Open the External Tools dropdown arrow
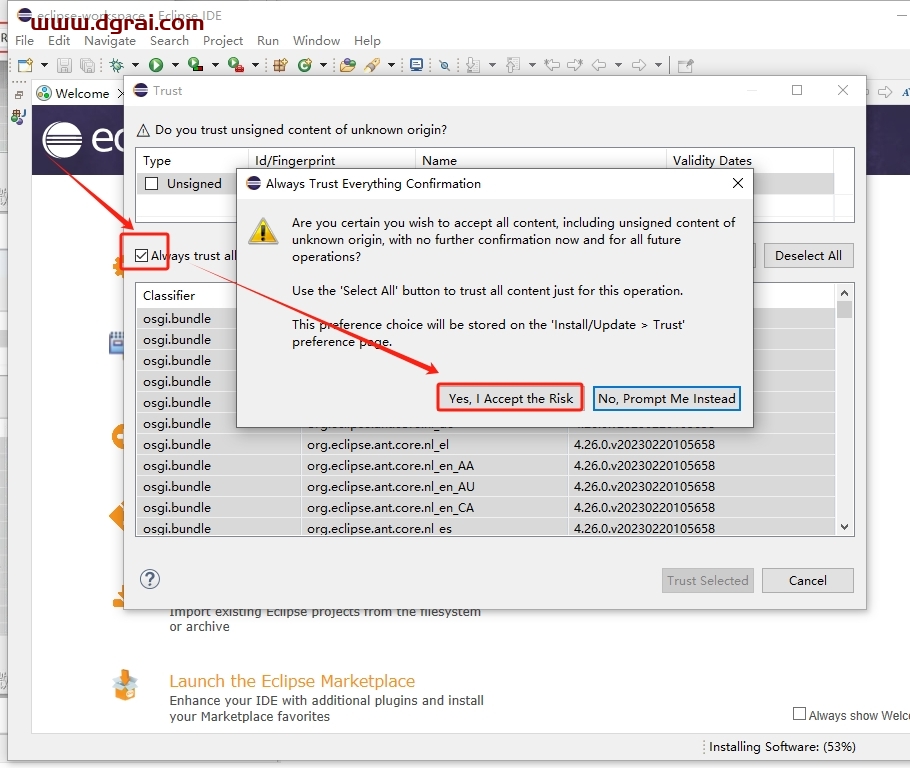910x768 pixels. coord(255,65)
